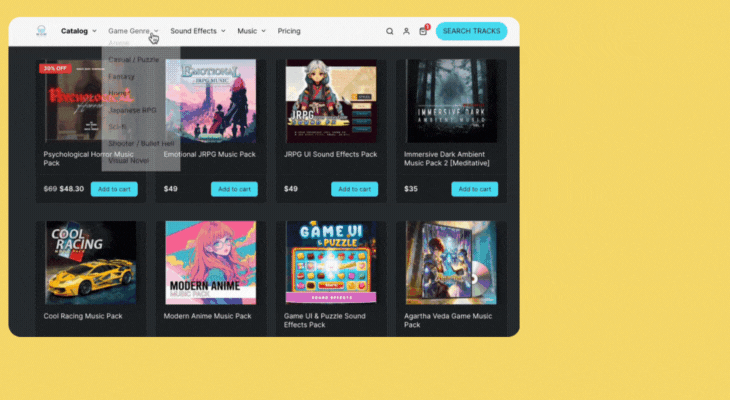This screenshot has height=400, width=730.
Task: Open Cool Racing Music Pack thumbnail
Action: (91, 263)
